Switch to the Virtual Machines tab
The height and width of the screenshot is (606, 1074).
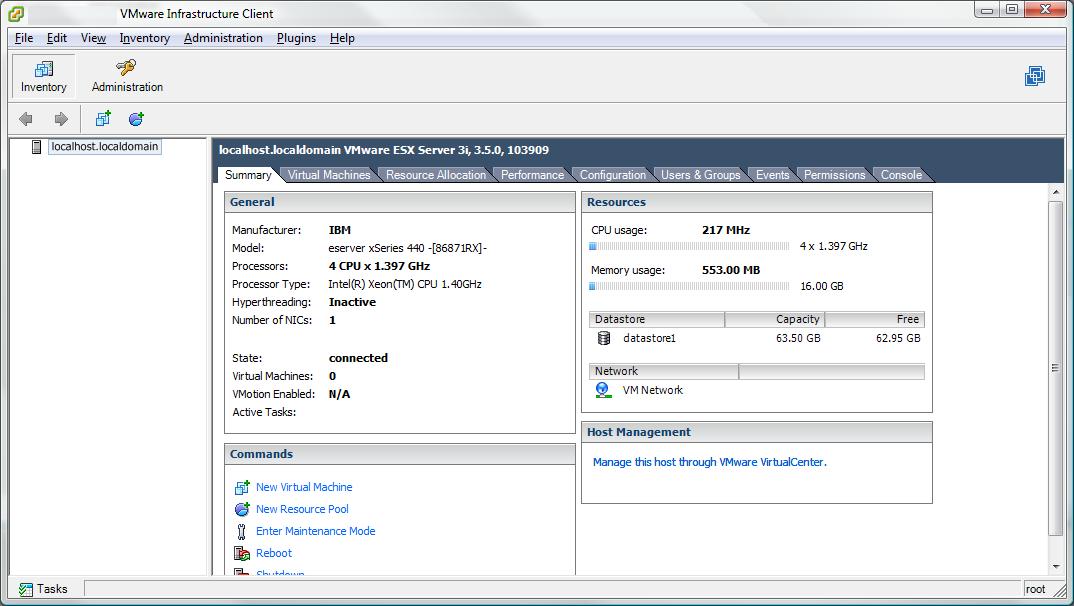pos(328,175)
